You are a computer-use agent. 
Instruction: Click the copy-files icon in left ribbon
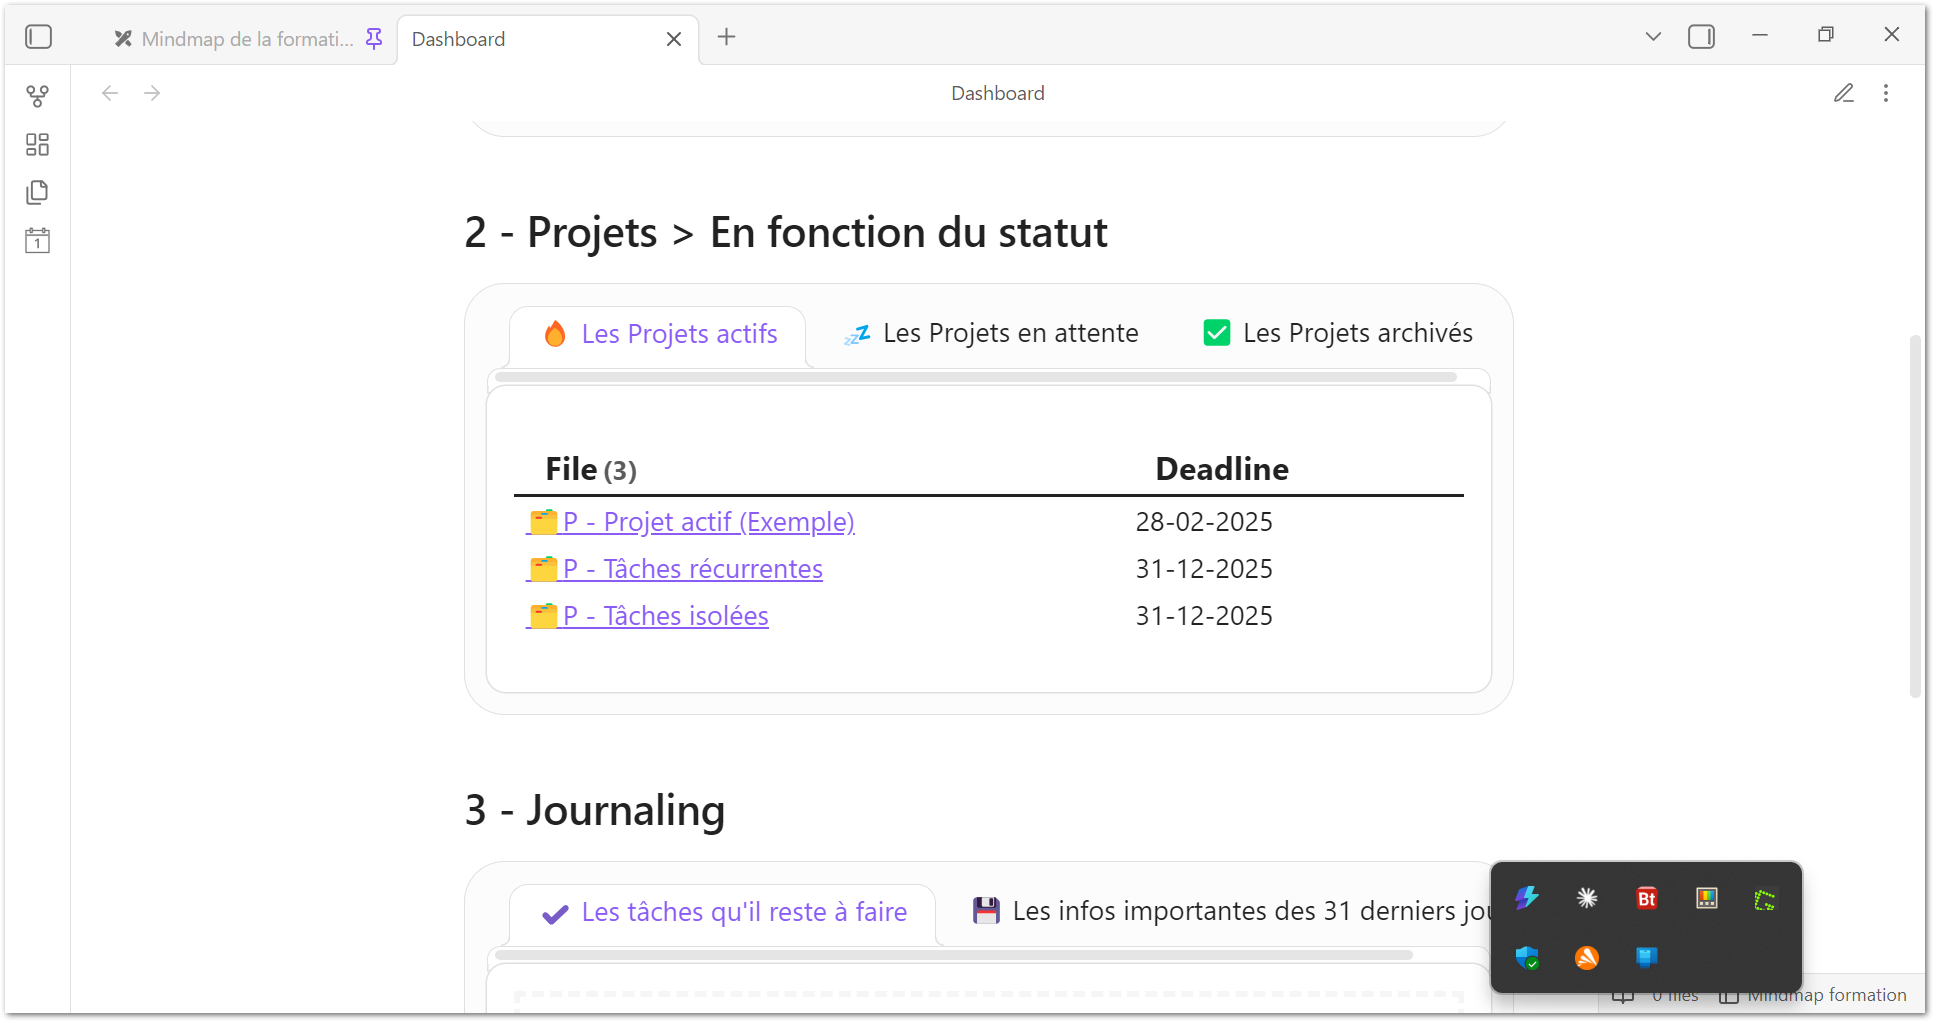pos(37,192)
